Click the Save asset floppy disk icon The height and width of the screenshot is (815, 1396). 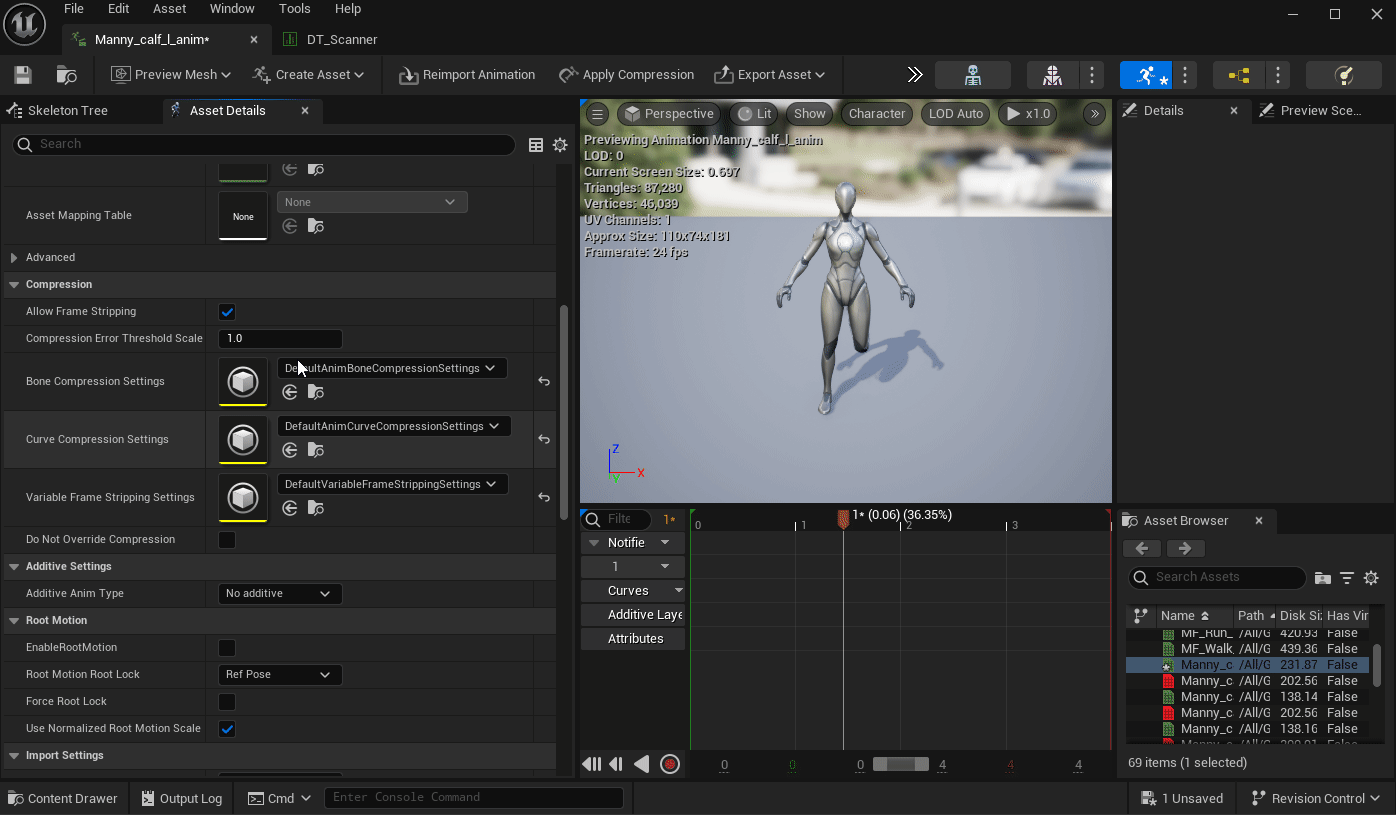(x=23, y=75)
